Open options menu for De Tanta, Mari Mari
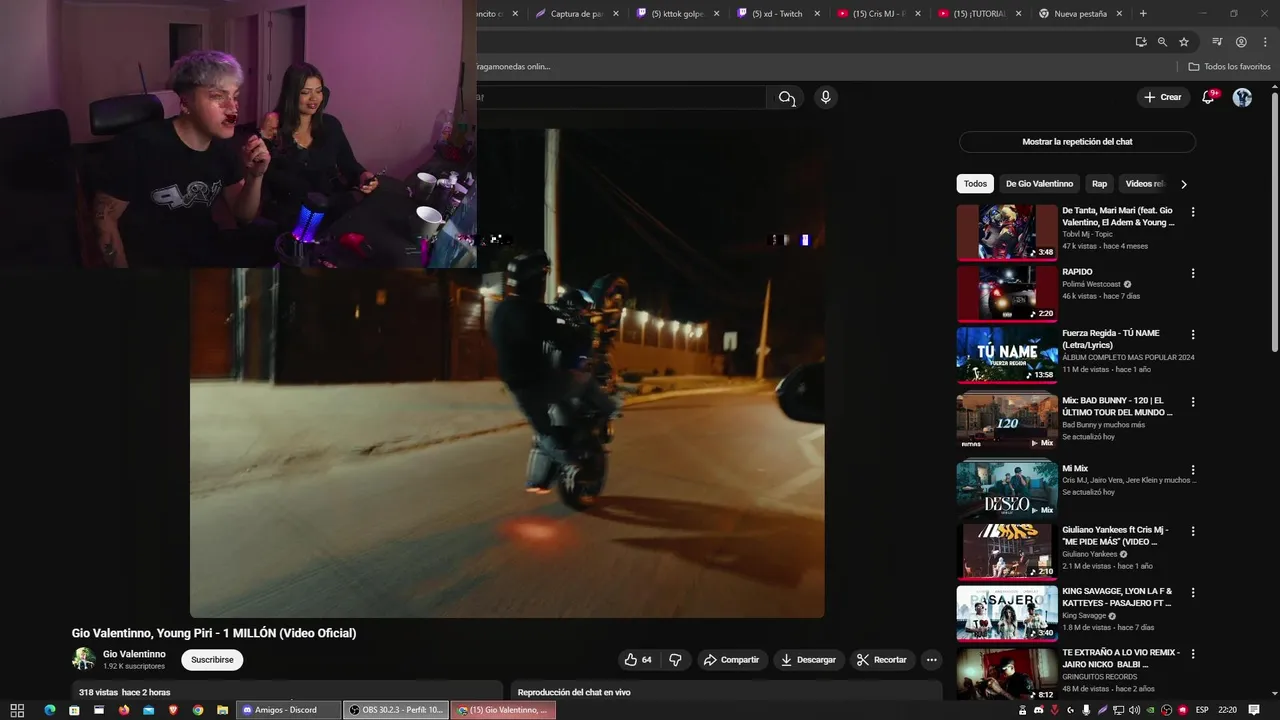 click(1192, 212)
